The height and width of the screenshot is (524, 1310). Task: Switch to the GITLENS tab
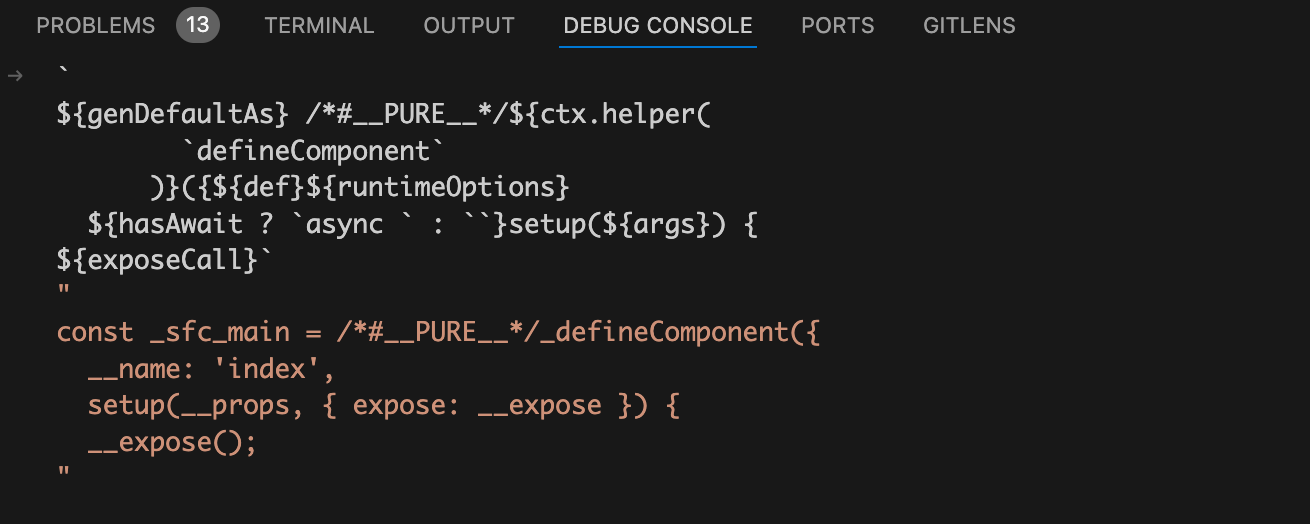click(969, 26)
